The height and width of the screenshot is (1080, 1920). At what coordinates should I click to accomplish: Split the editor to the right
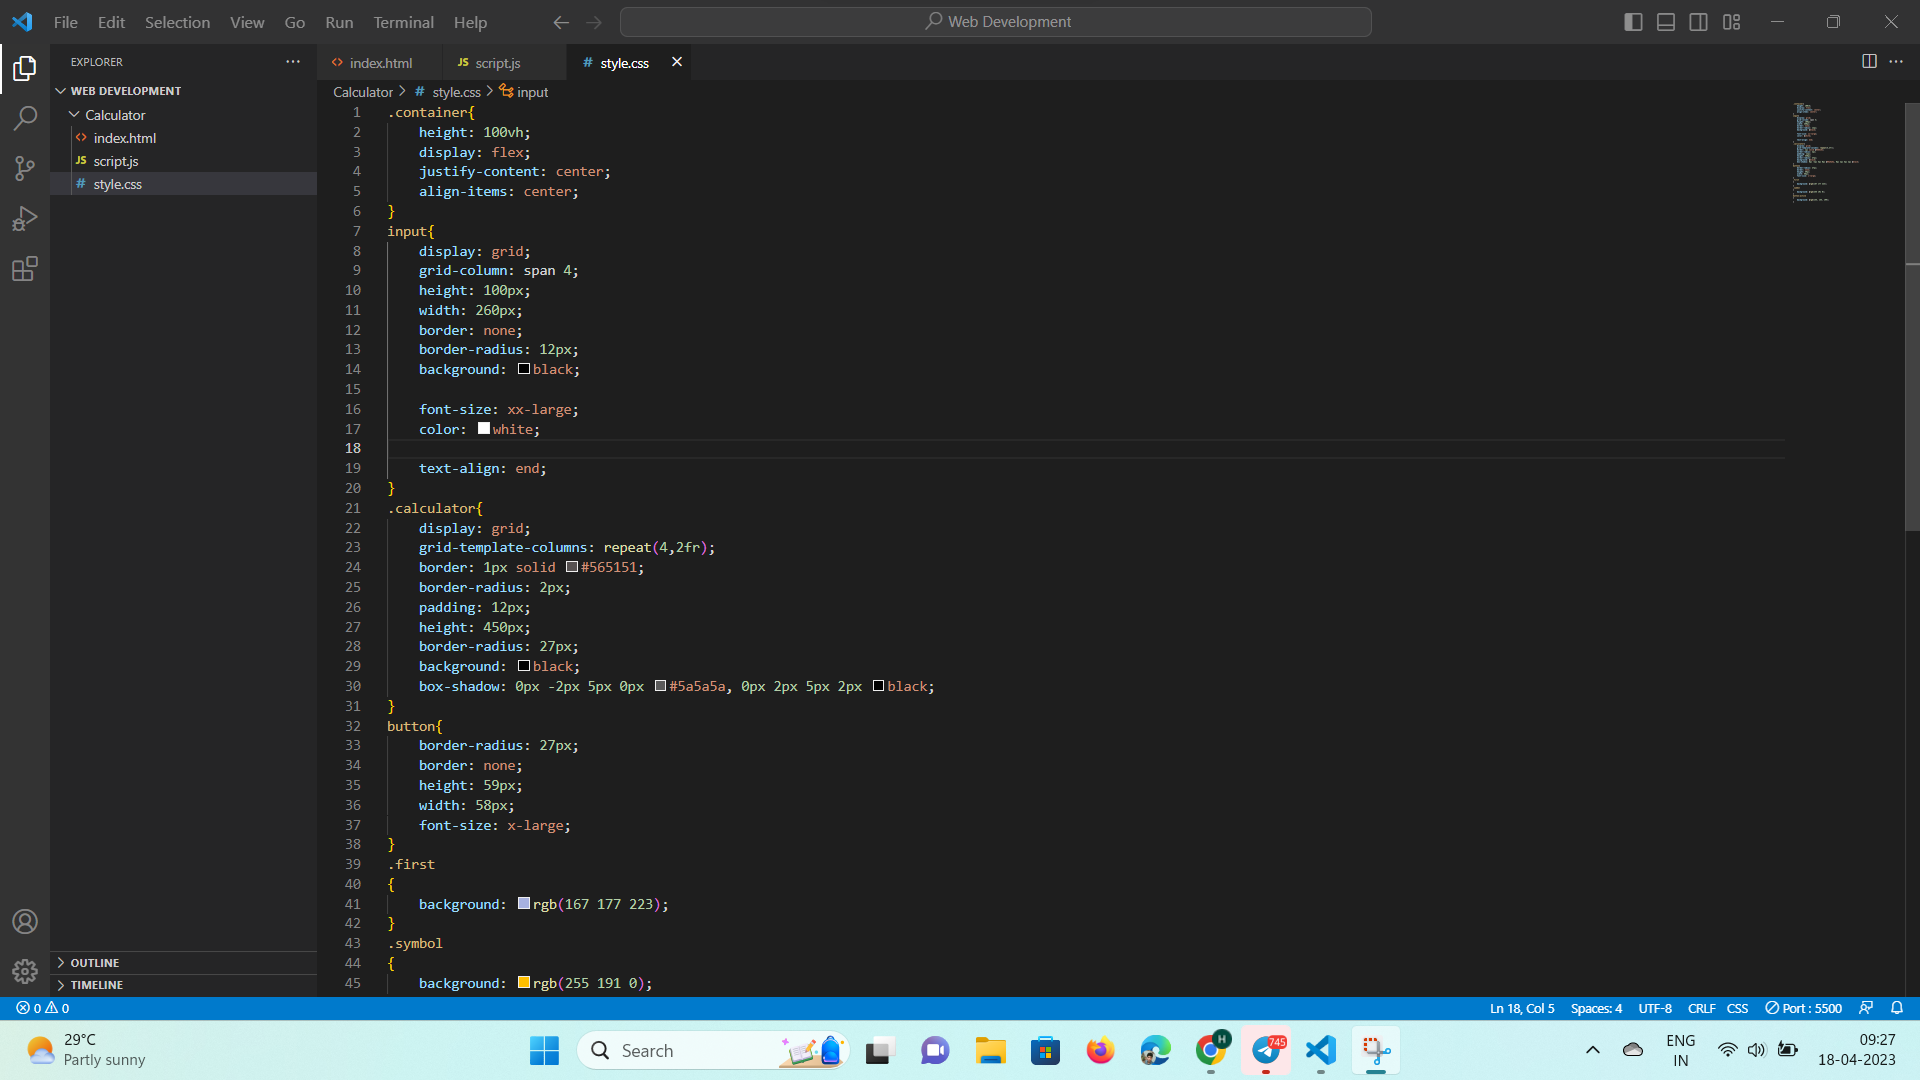coord(1869,61)
